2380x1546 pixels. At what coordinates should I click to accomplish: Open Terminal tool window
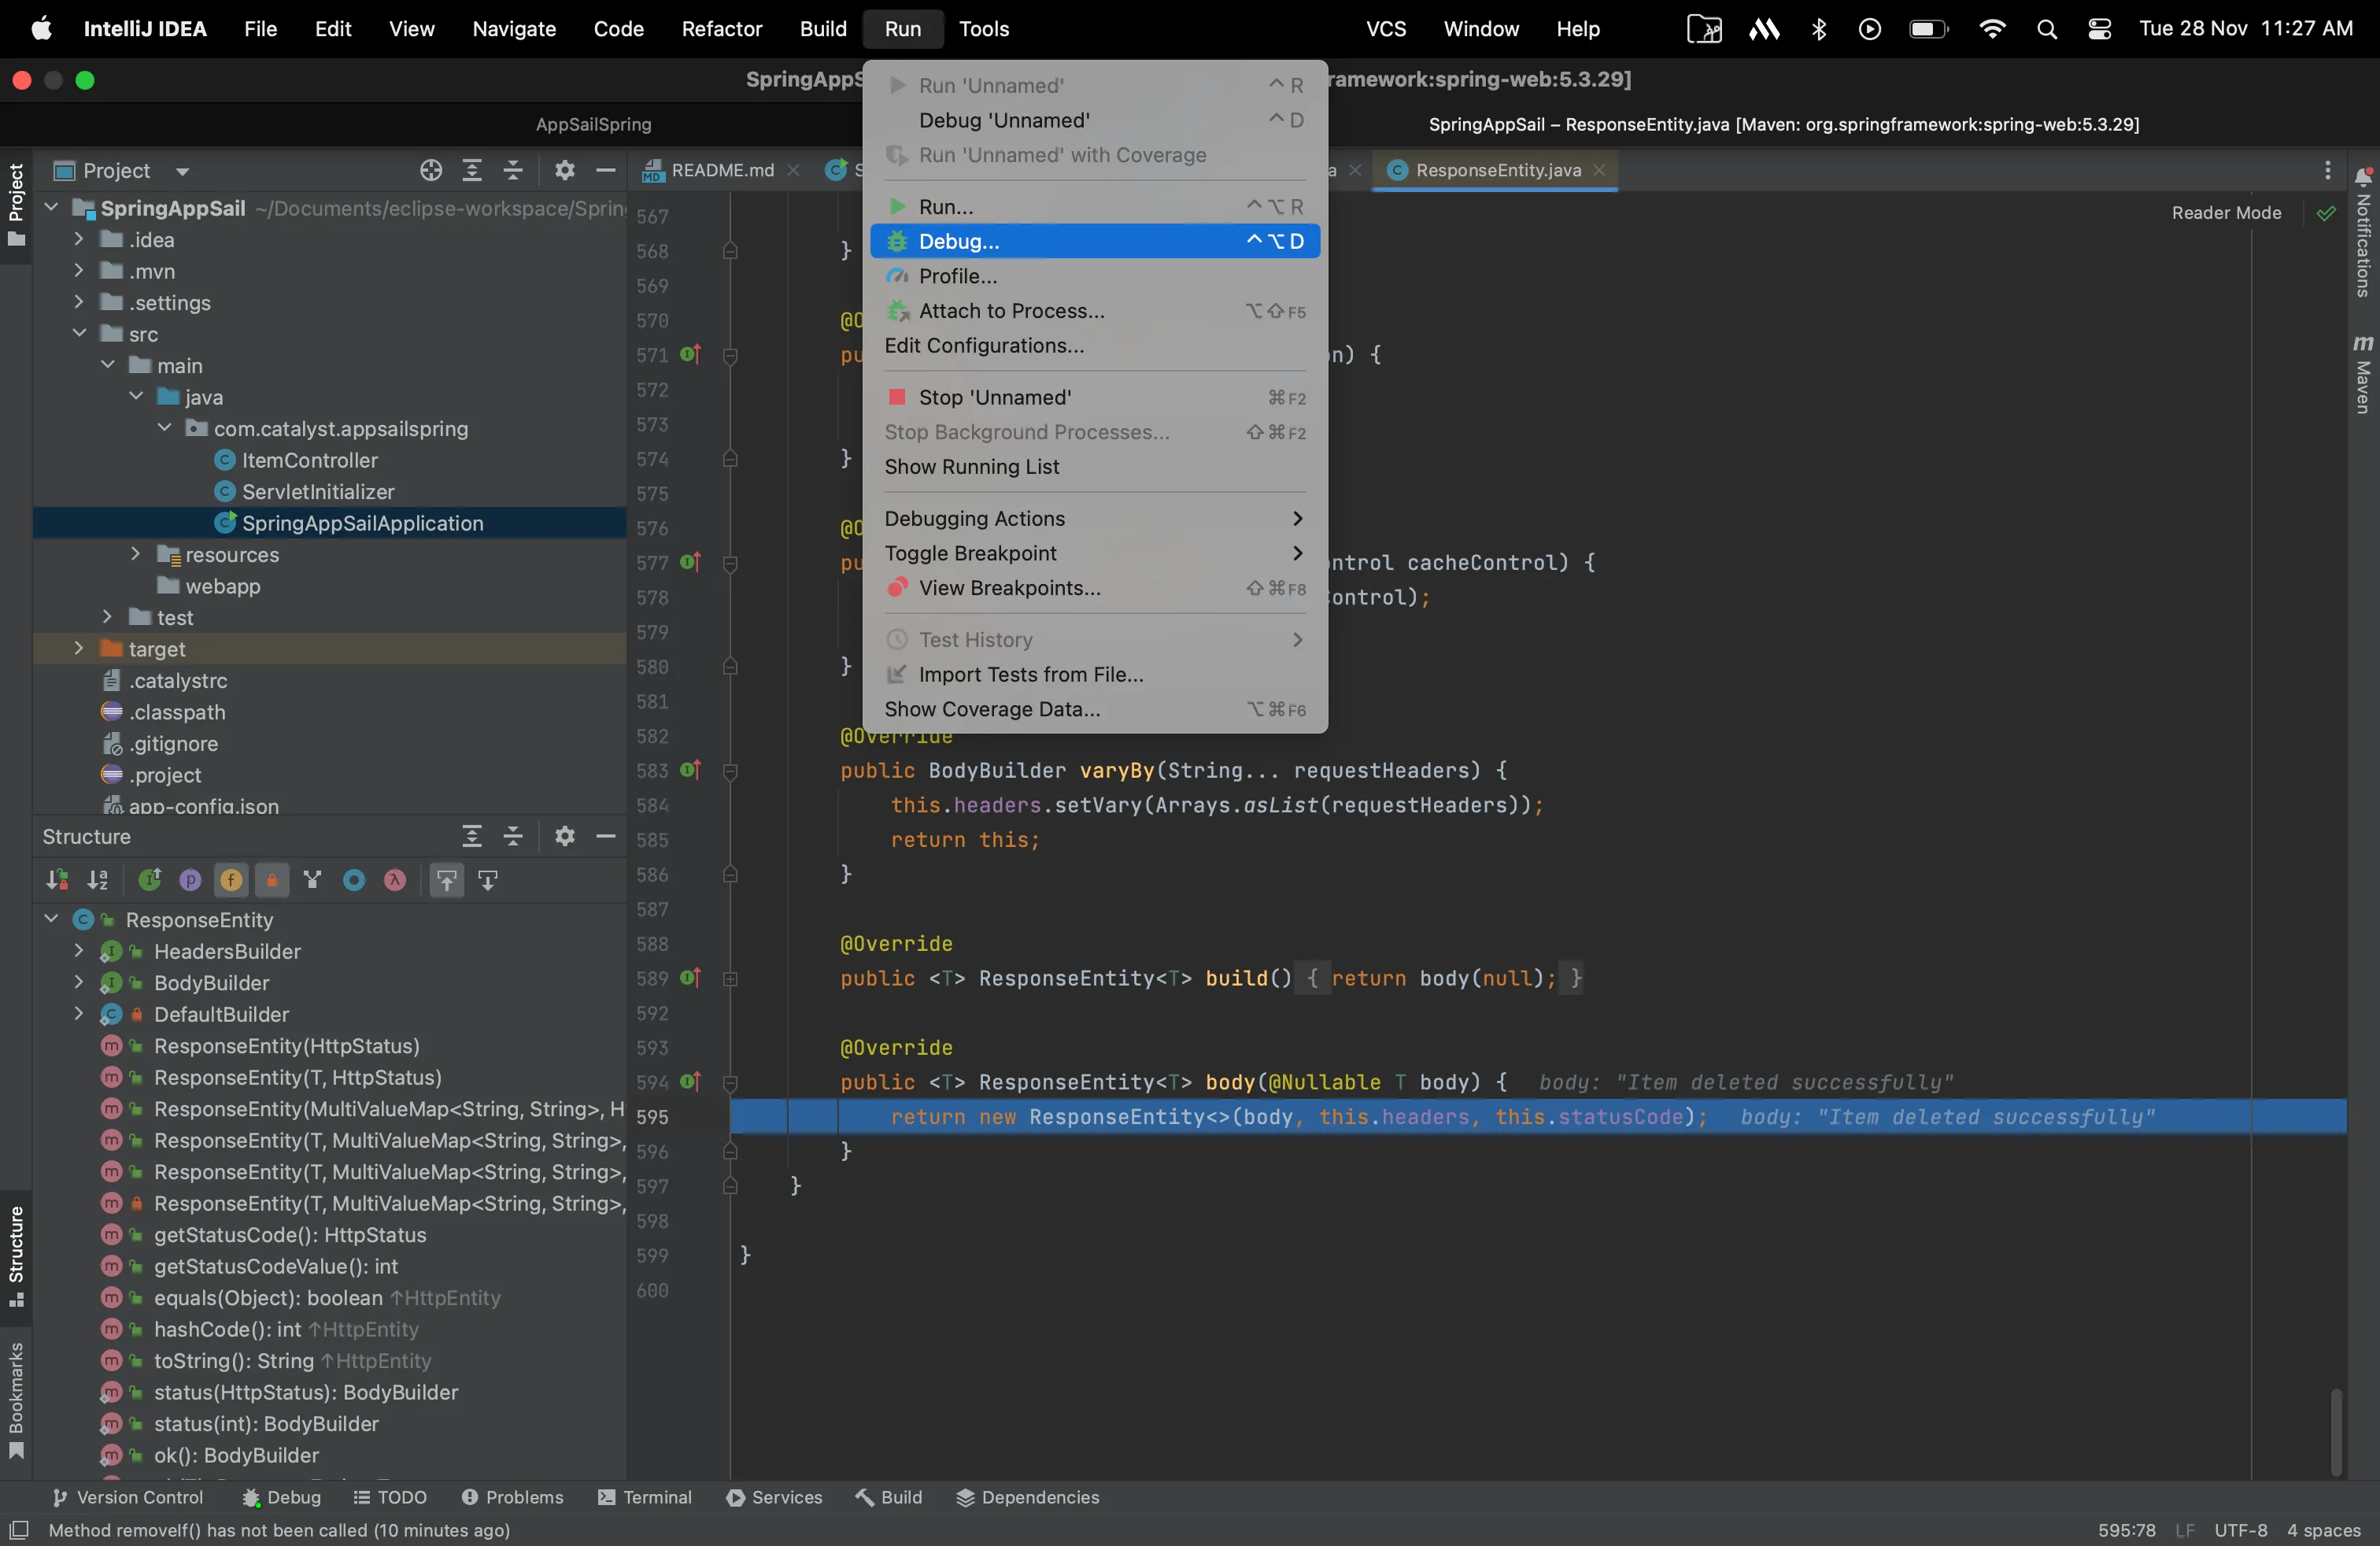point(645,1497)
